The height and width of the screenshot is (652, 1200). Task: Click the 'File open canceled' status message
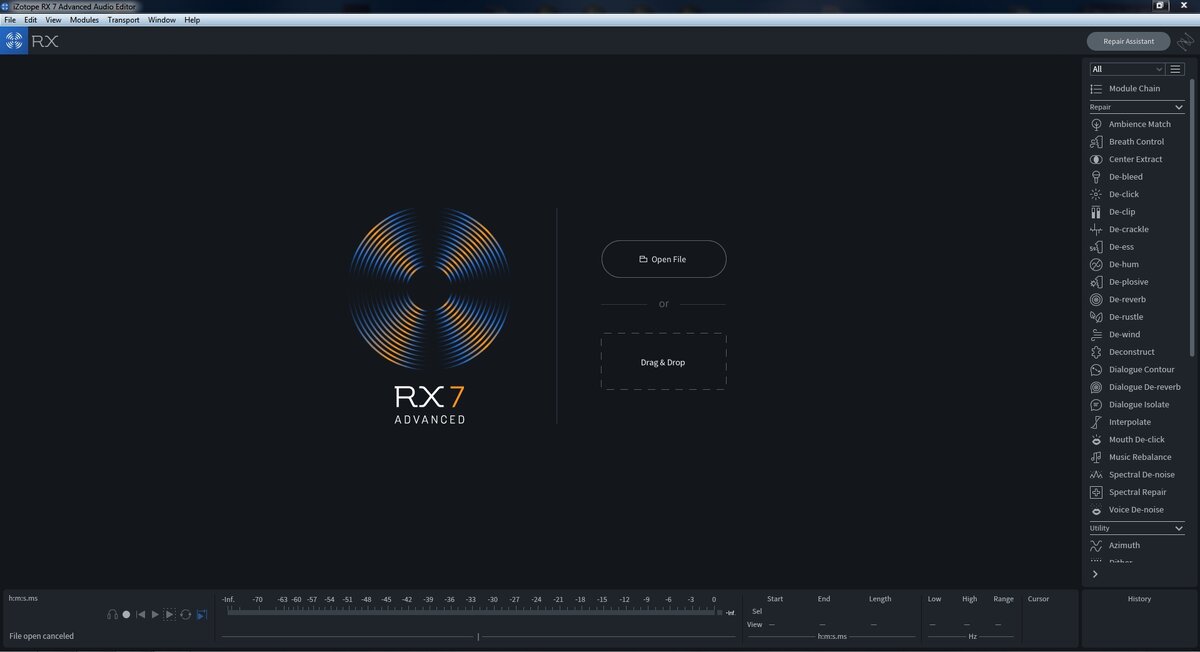point(41,636)
